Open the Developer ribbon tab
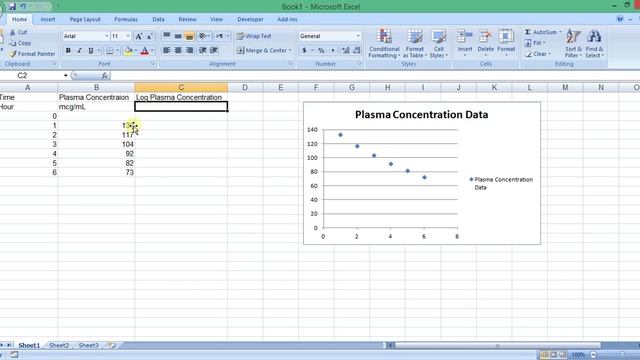This screenshot has width=640, height=360. [250, 19]
